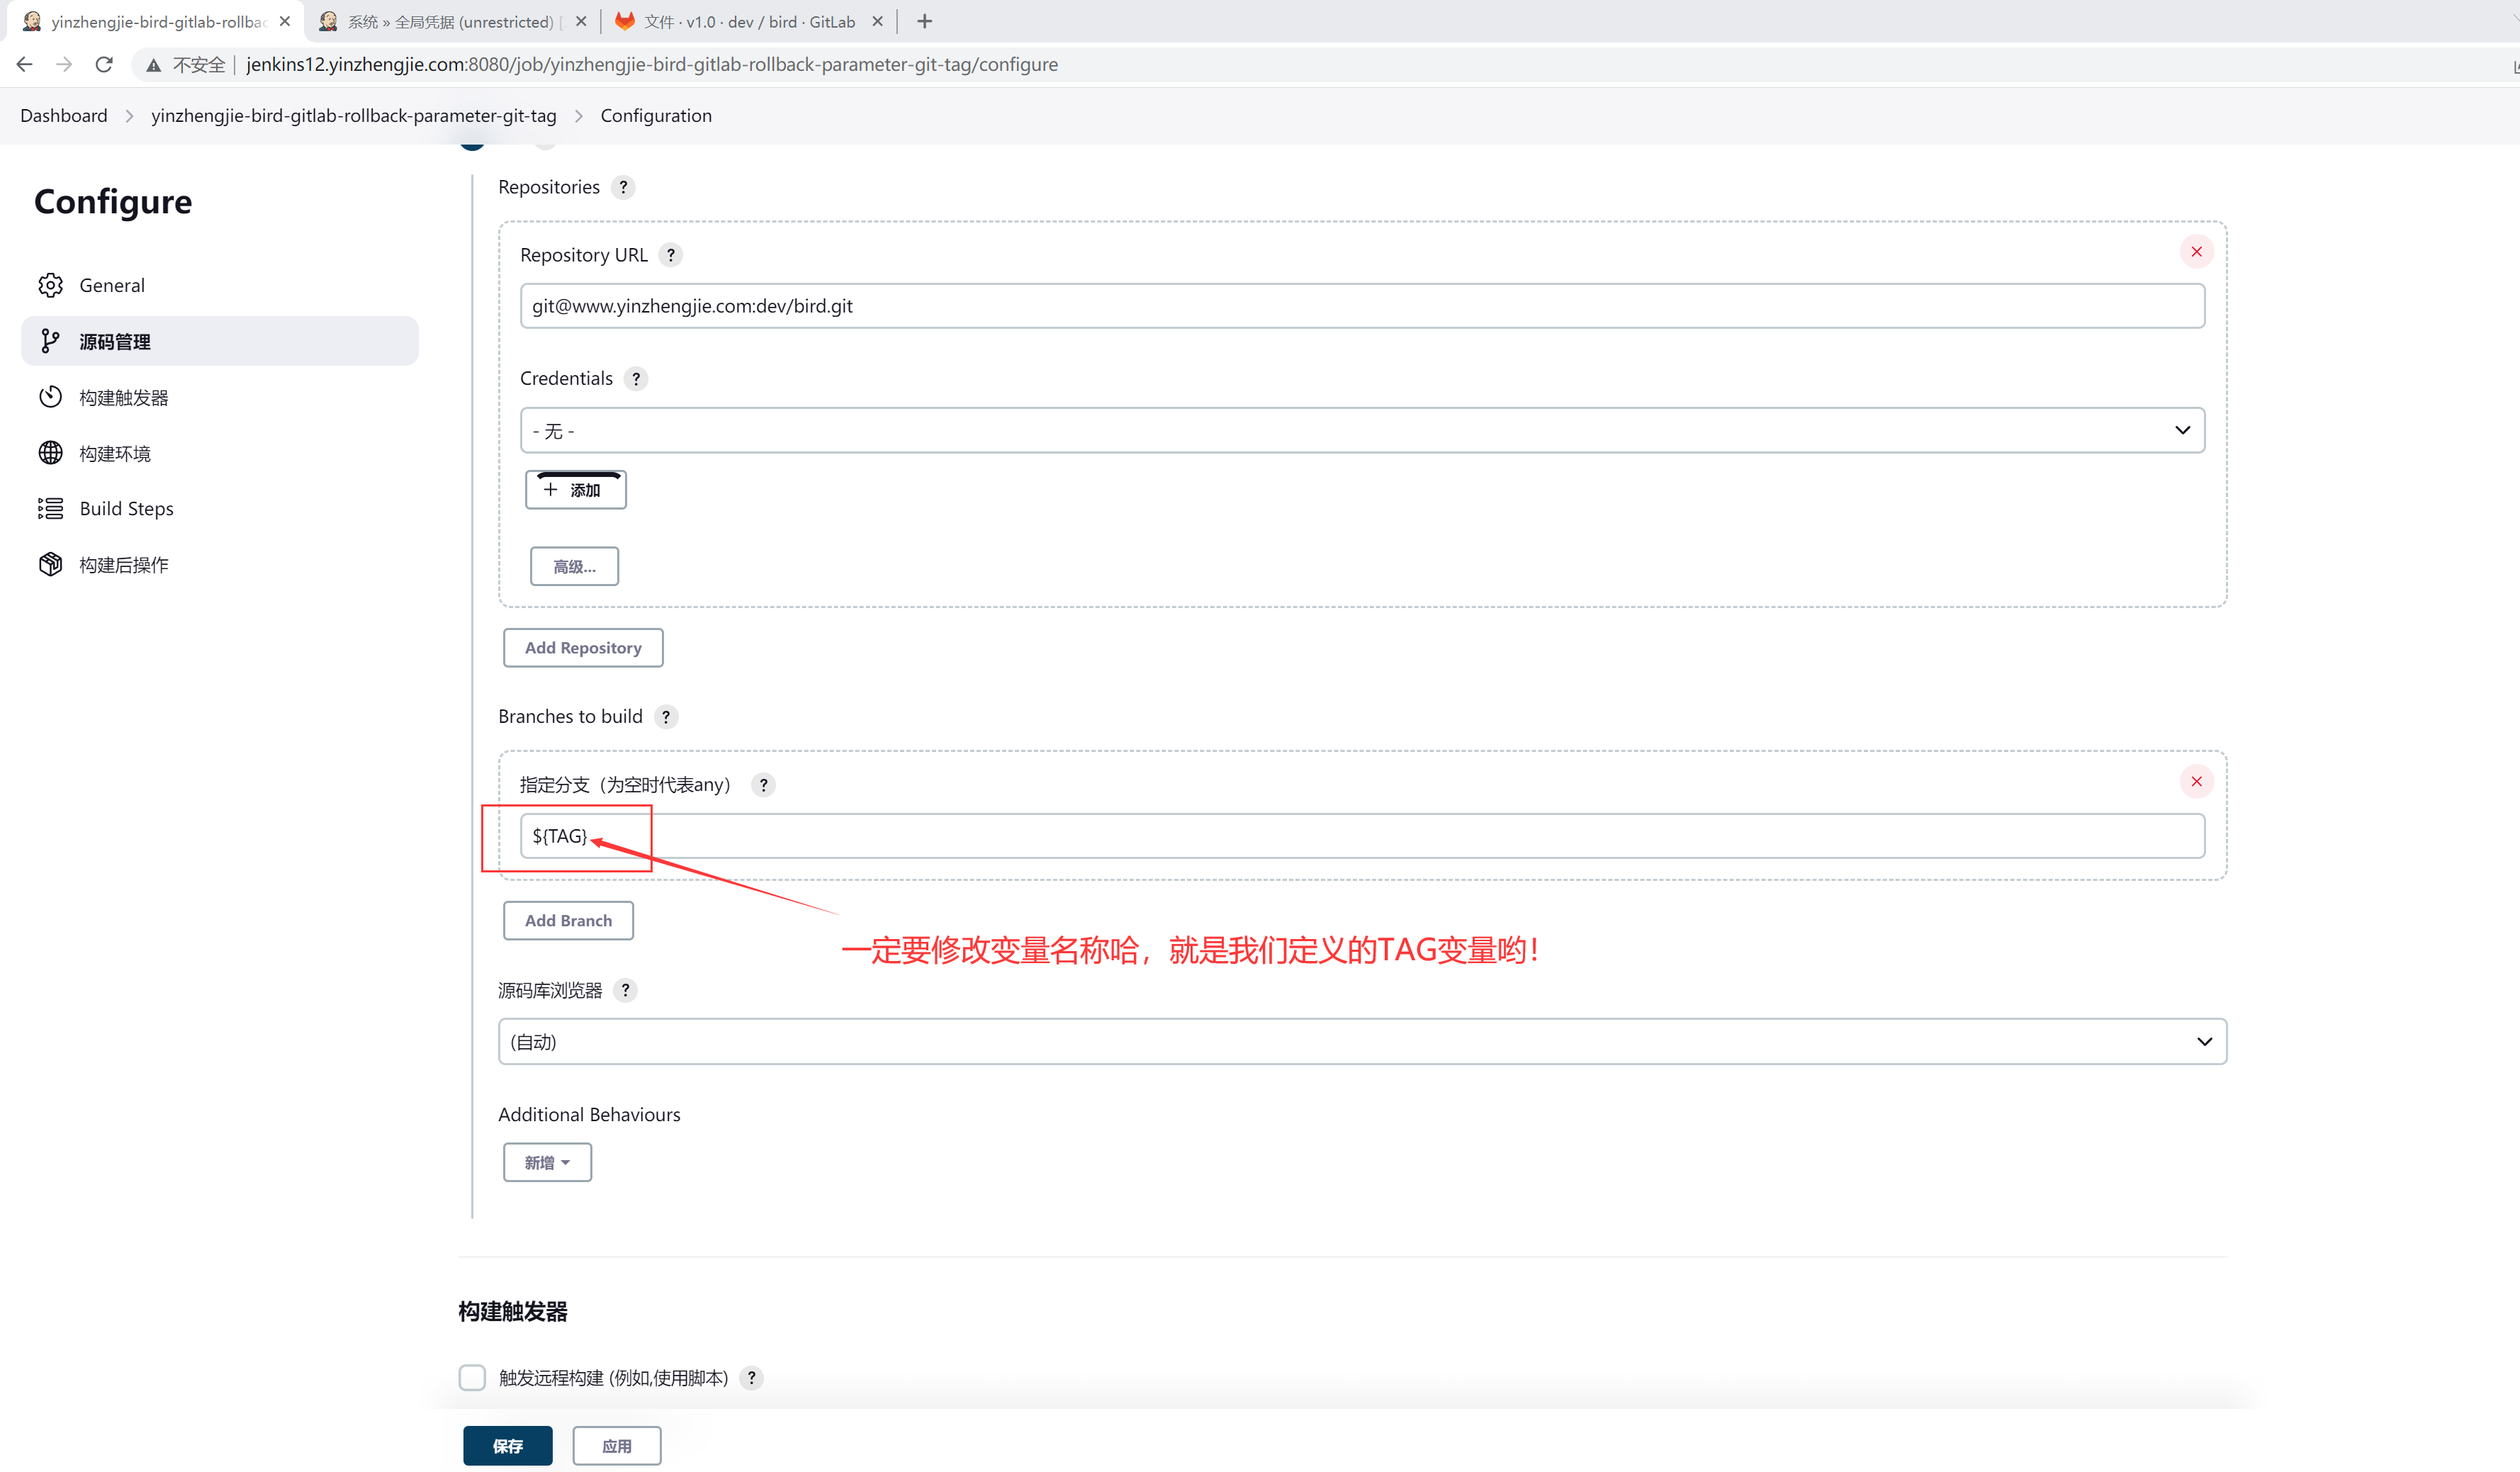
Task: Click the Build Steps list icon
Action: coord(50,508)
